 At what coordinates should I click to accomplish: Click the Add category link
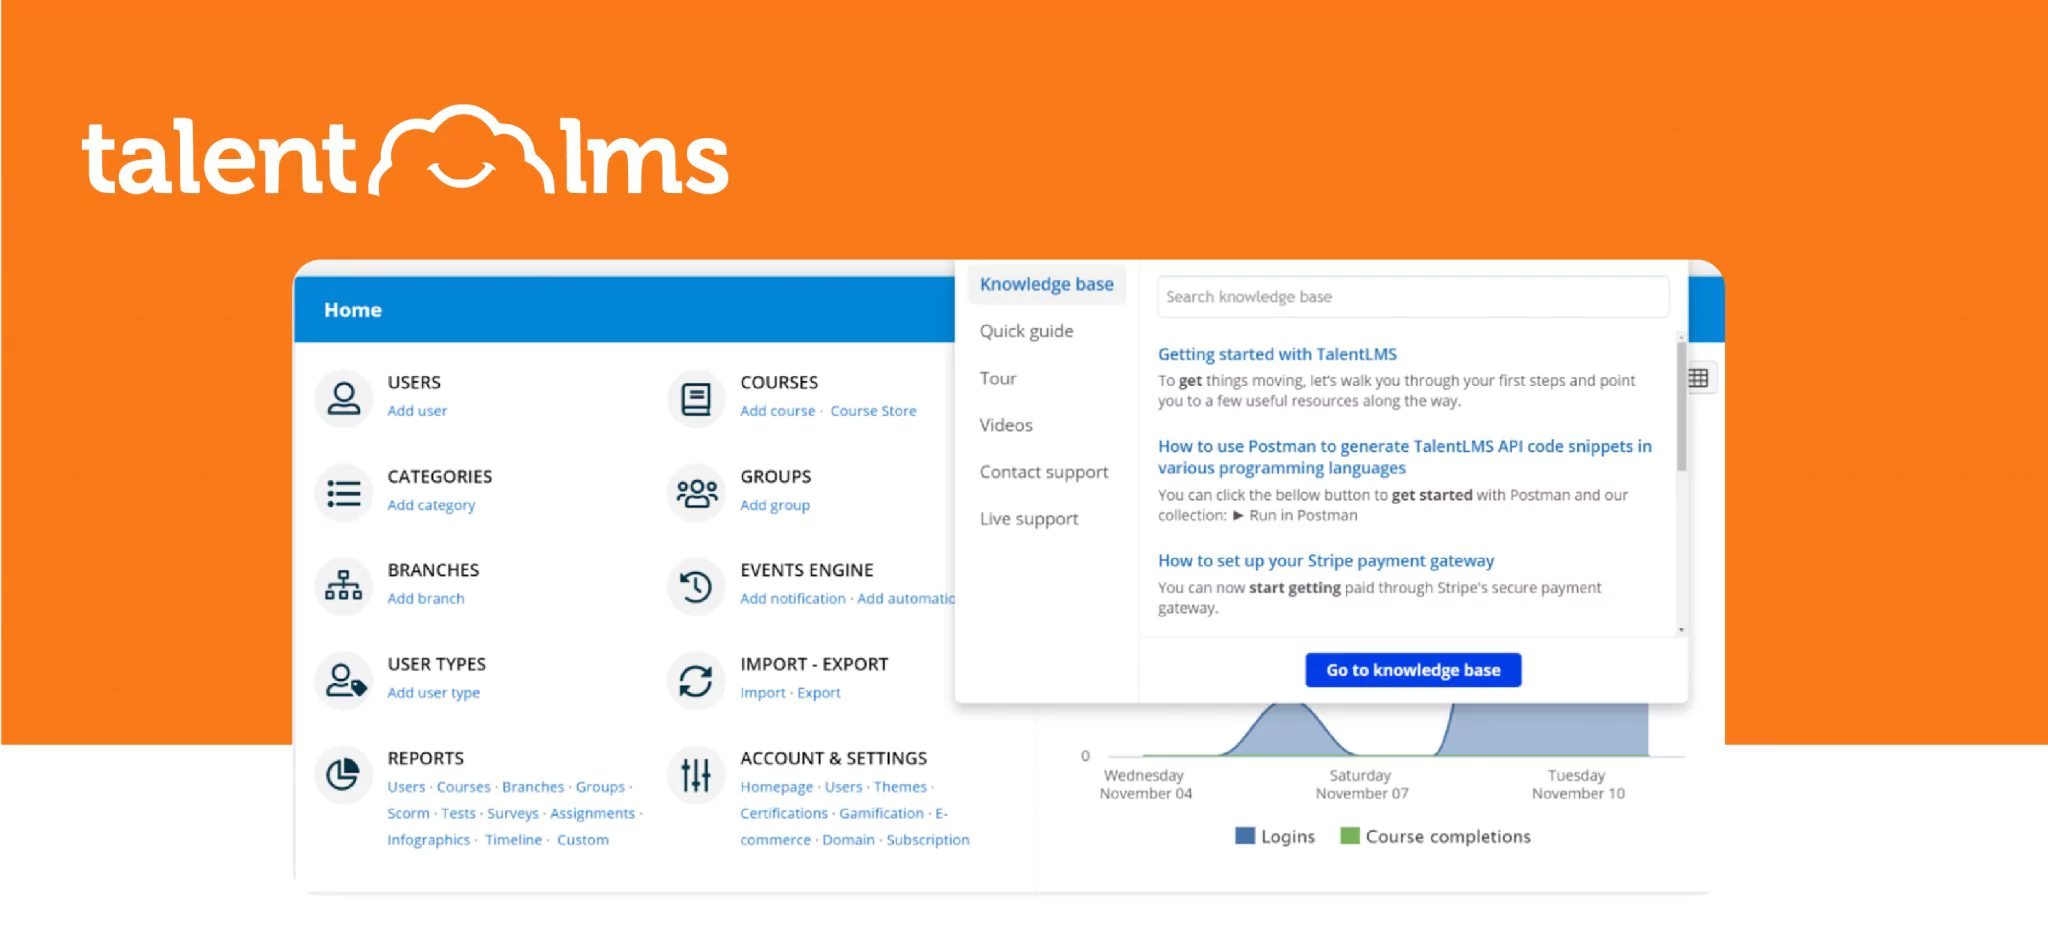click(431, 505)
